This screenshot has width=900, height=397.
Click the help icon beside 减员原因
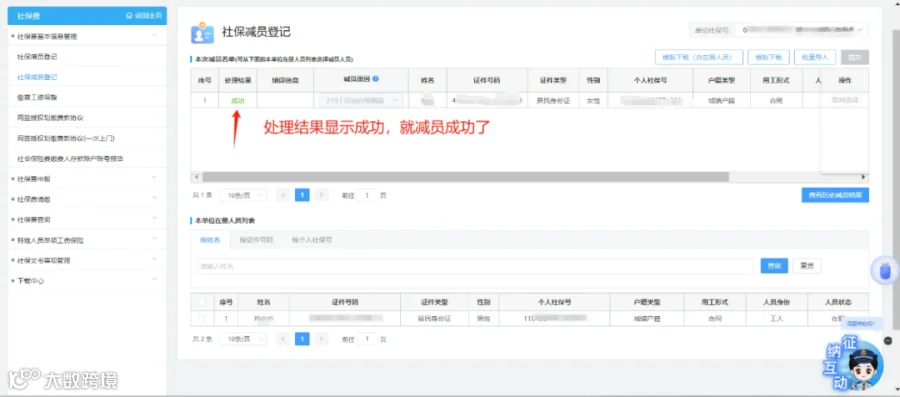click(375, 80)
